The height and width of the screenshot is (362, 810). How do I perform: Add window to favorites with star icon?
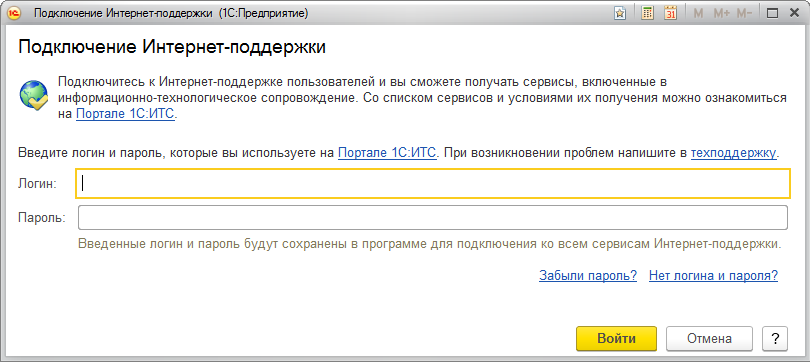(620, 14)
